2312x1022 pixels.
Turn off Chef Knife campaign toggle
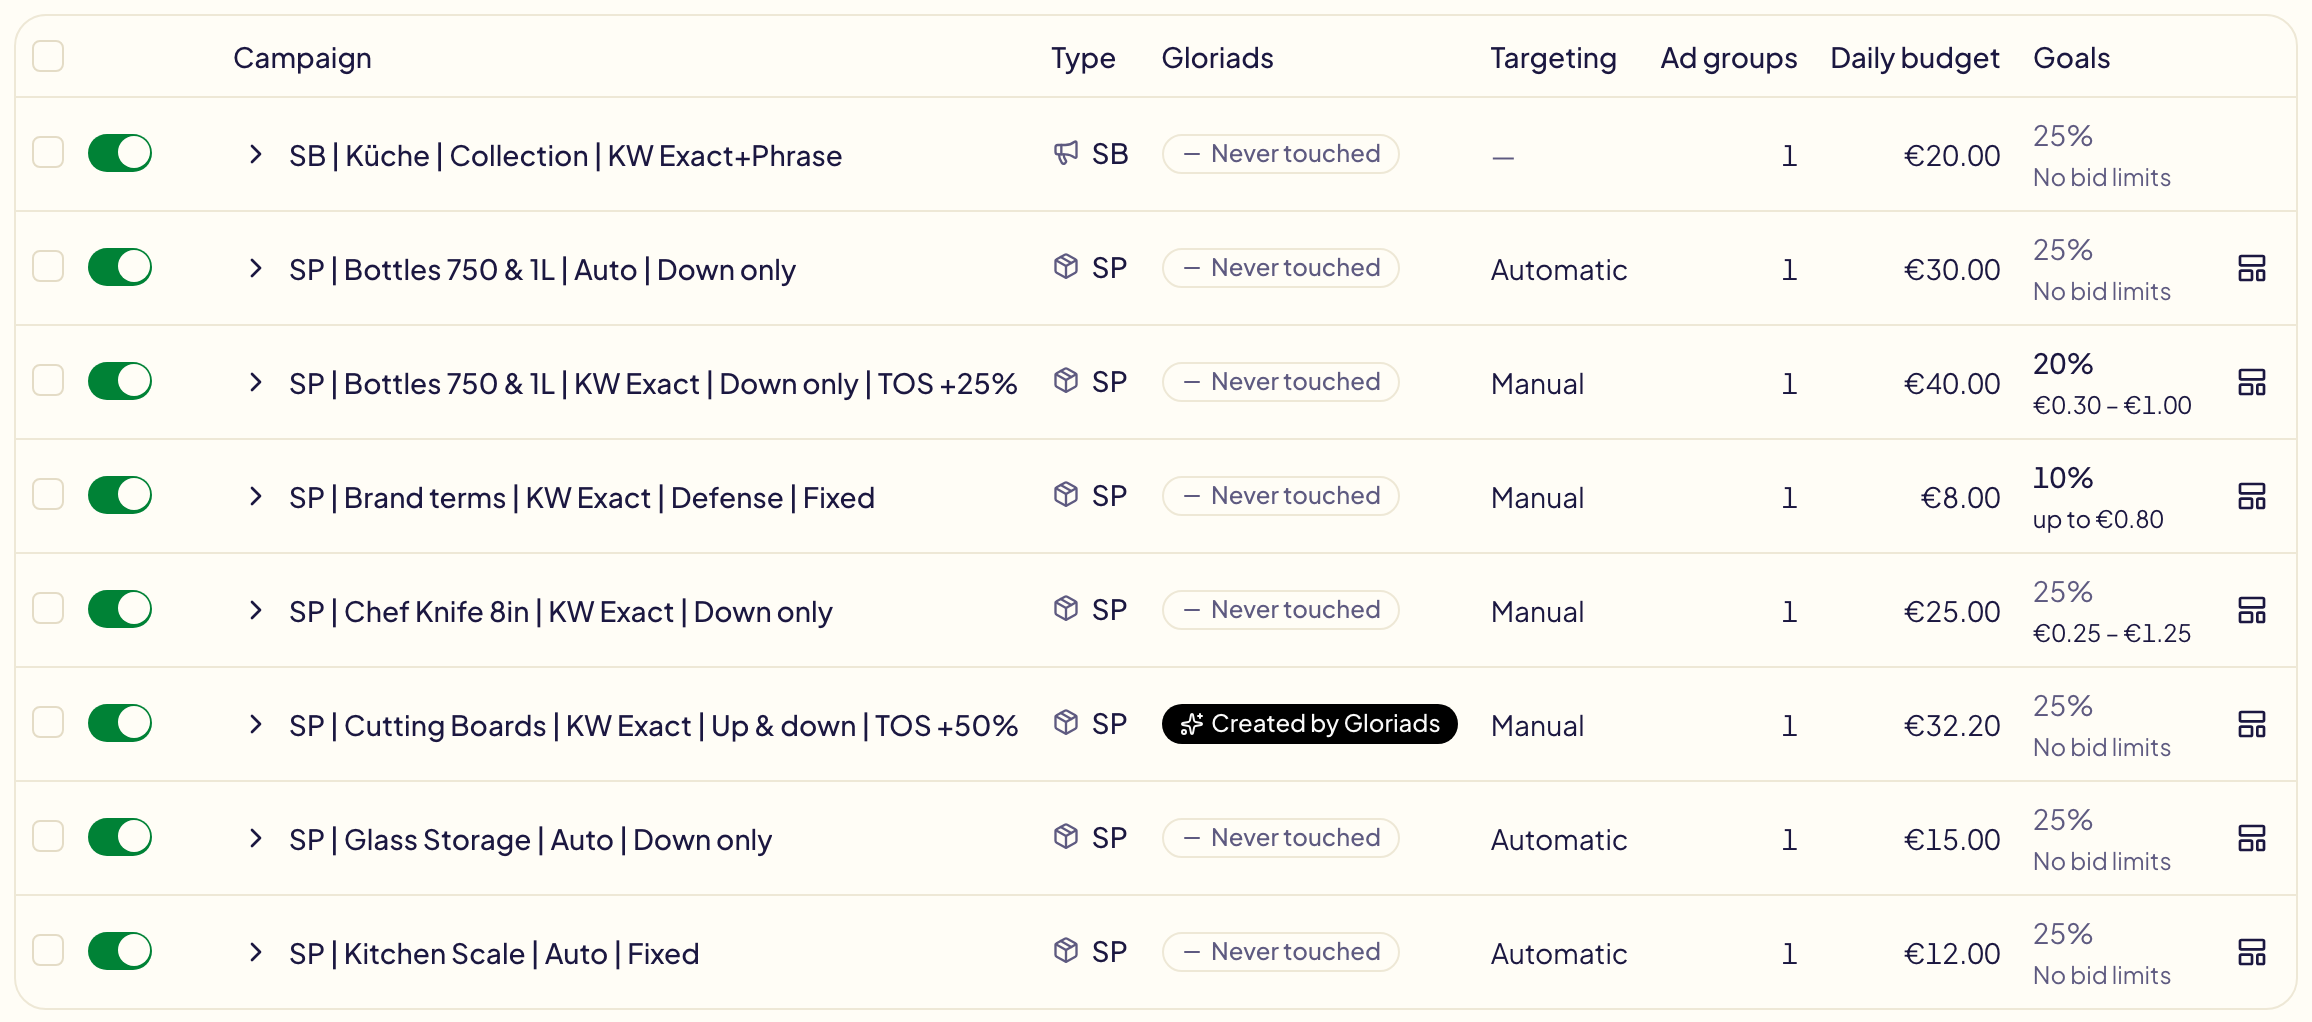[120, 609]
